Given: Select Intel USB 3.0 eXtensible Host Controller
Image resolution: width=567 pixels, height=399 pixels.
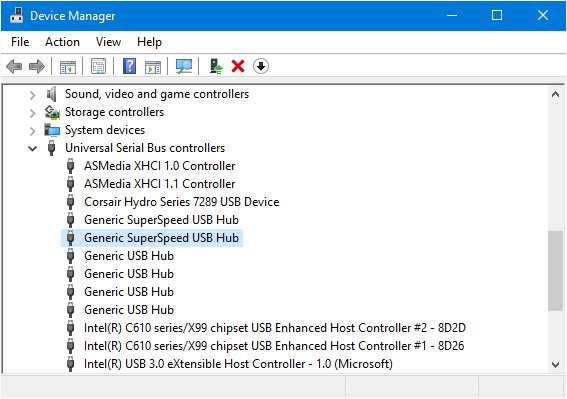Looking at the screenshot, I should pyautogui.click(x=238, y=364).
